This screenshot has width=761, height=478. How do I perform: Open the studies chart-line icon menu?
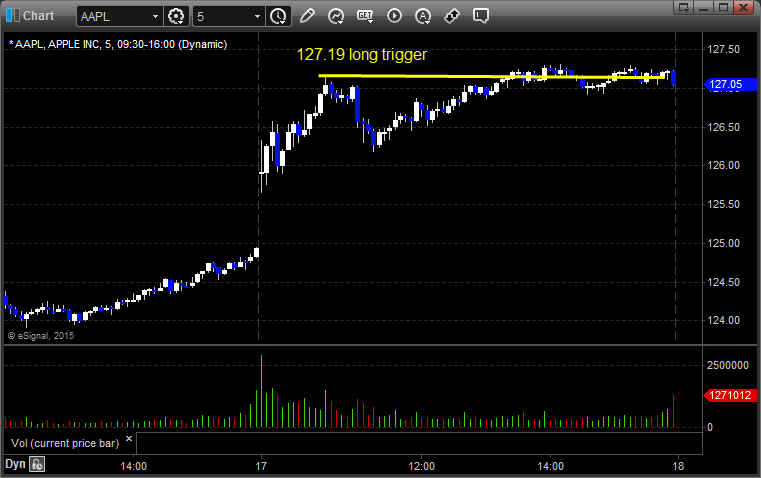pyautogui.click(x=336, y=16)
